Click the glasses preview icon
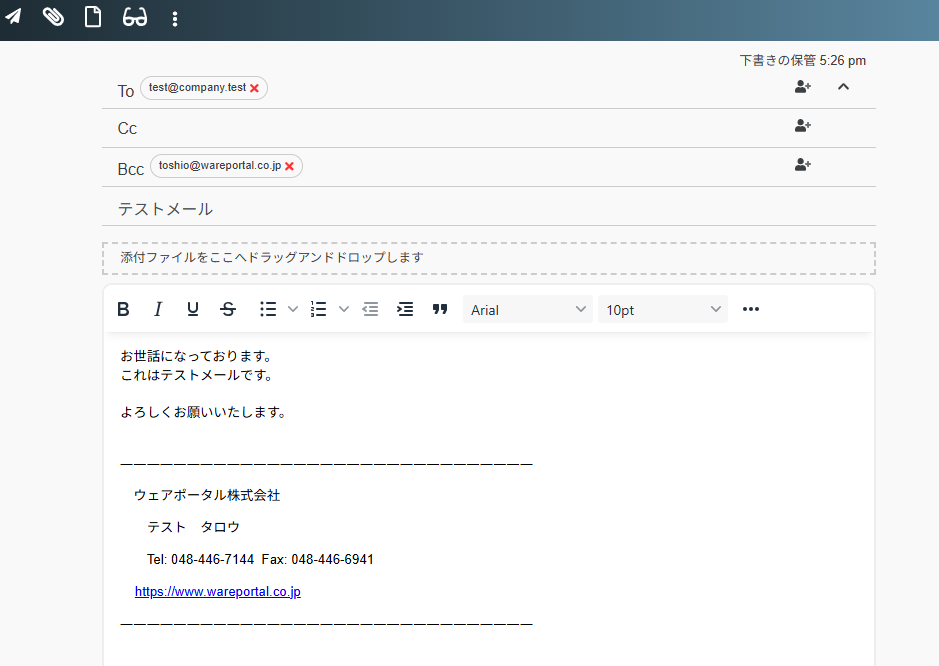The image size is (939, 666). (135, 17)
